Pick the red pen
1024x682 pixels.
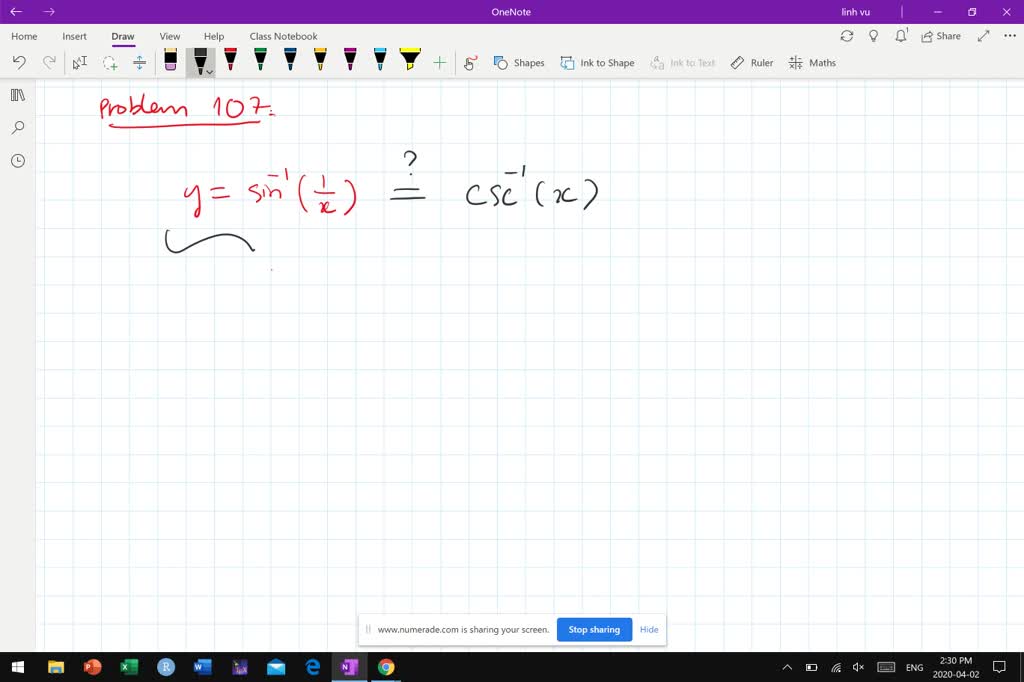(230, 62)
